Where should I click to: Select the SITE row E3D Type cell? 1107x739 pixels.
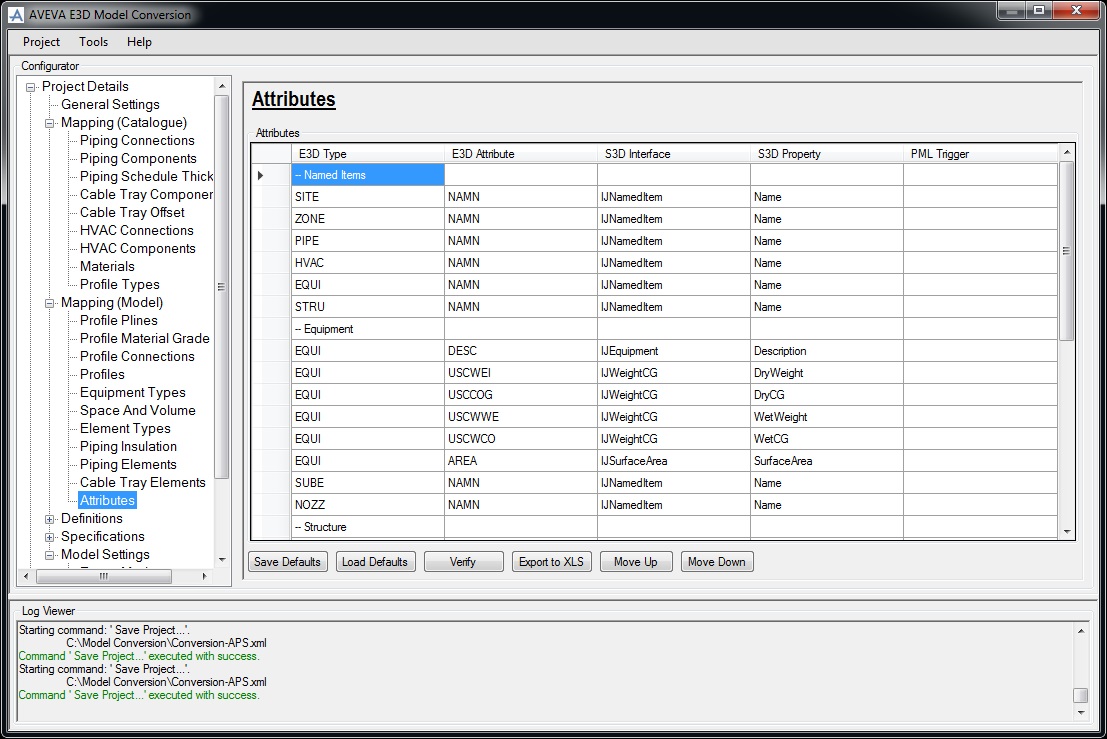[x=368, y=197]
